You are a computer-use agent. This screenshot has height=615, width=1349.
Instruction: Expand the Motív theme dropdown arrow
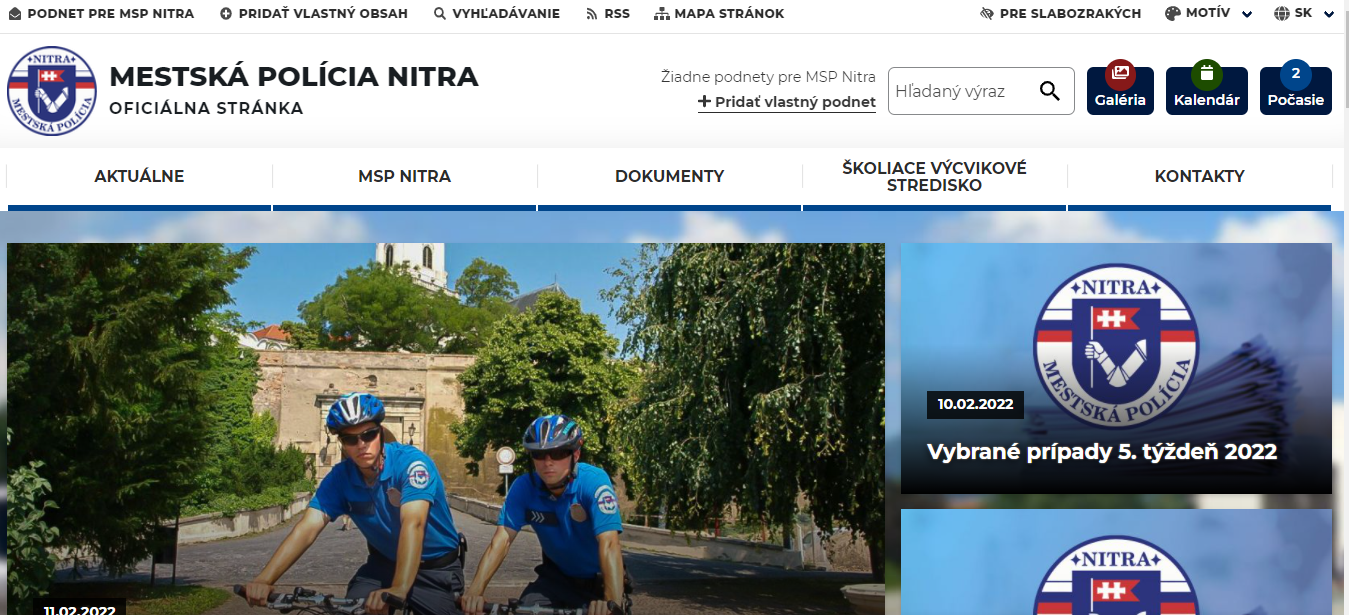pos(1247,14)
